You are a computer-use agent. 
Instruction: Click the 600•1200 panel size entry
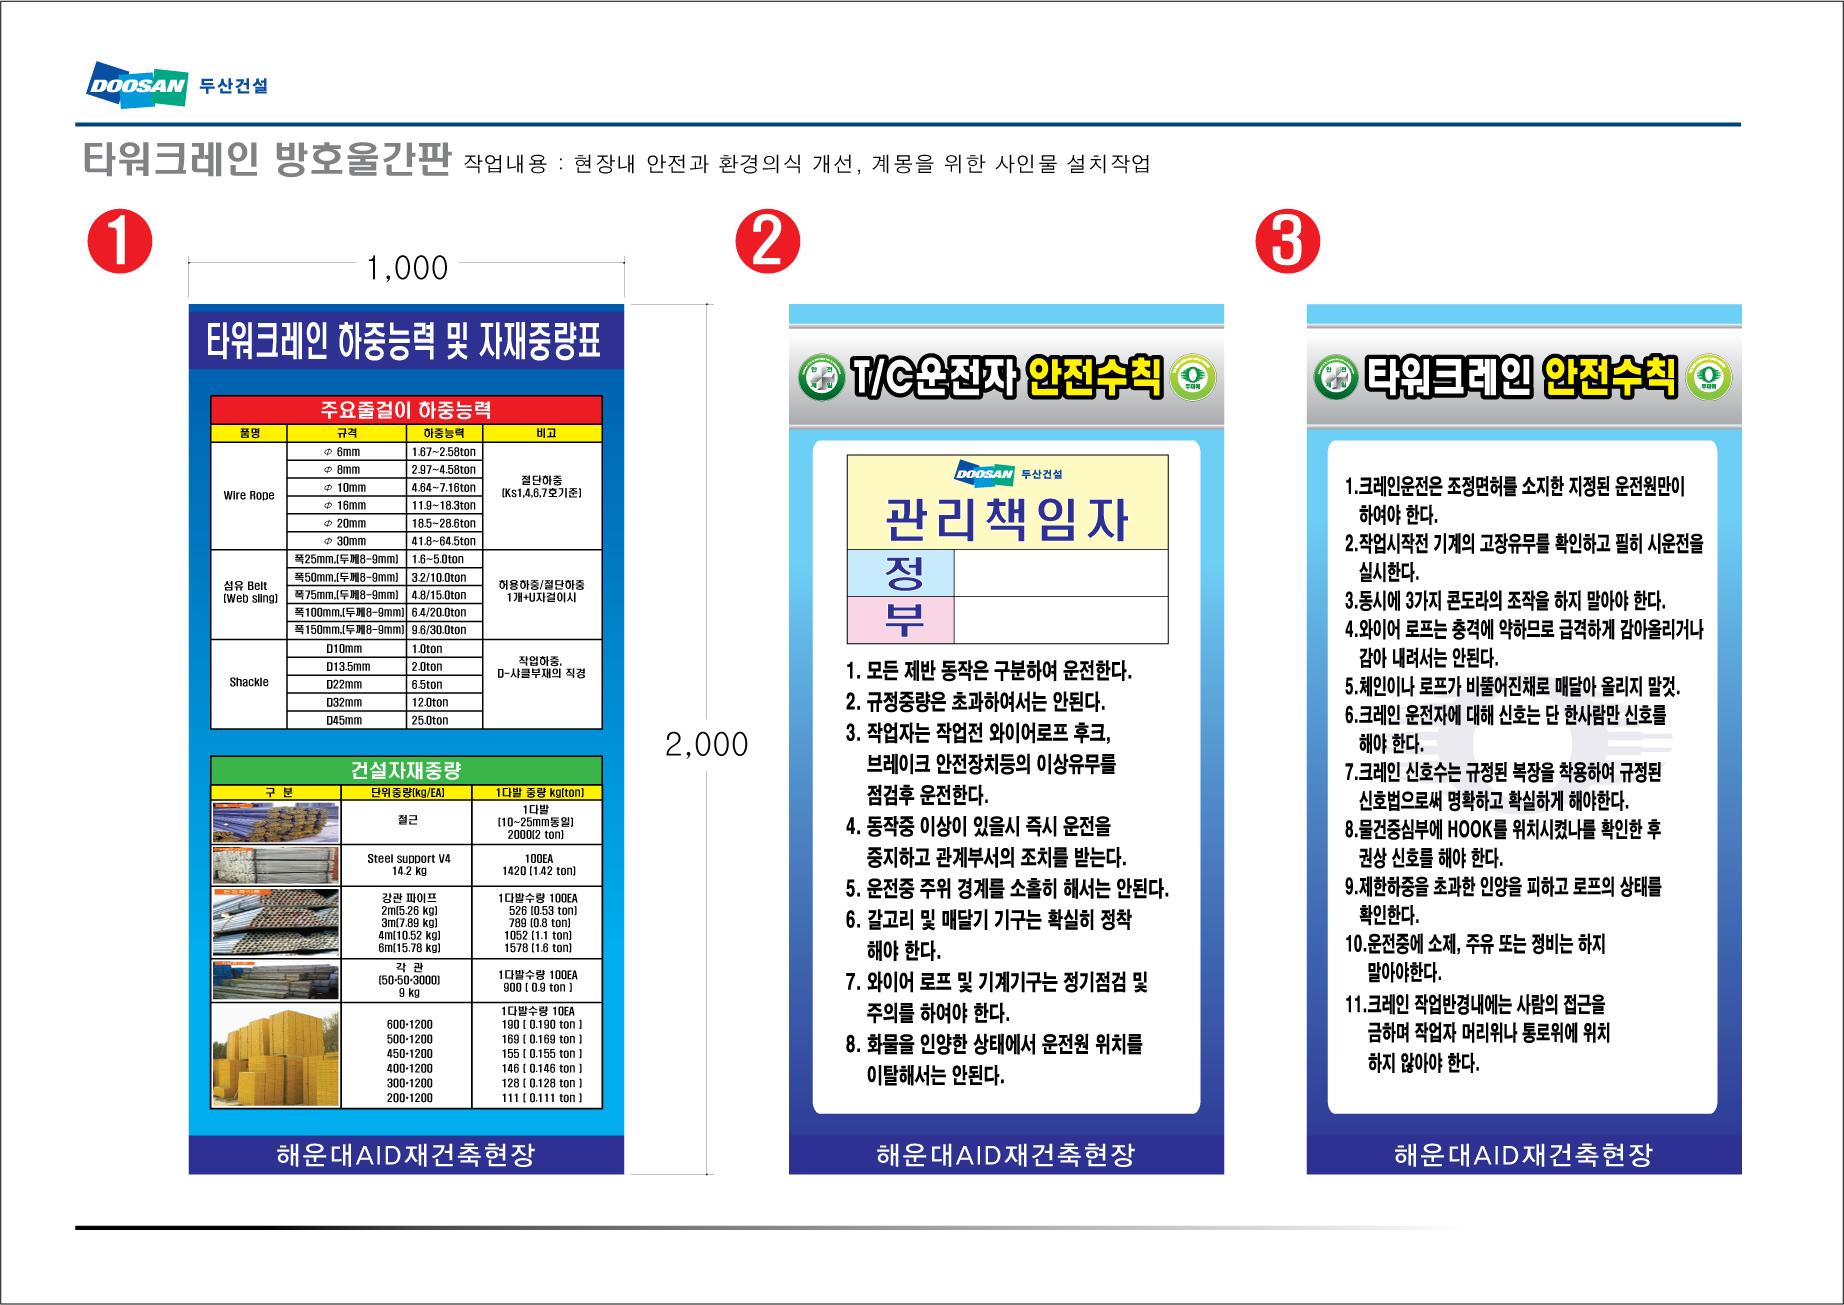point(409,1025)
